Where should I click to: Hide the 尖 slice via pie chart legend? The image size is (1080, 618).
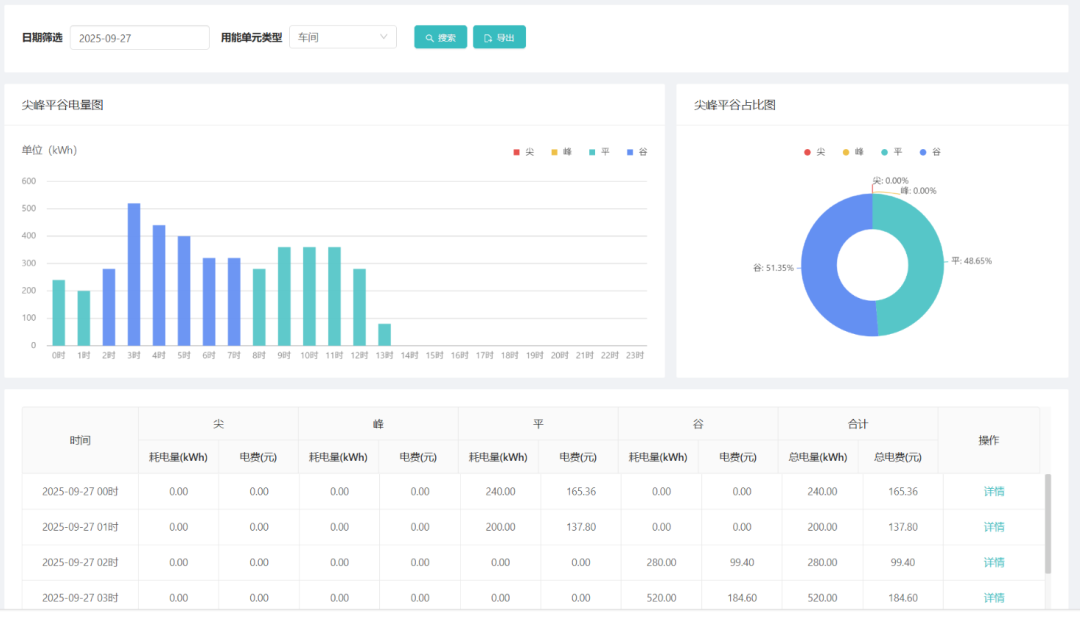coord(815,152)
